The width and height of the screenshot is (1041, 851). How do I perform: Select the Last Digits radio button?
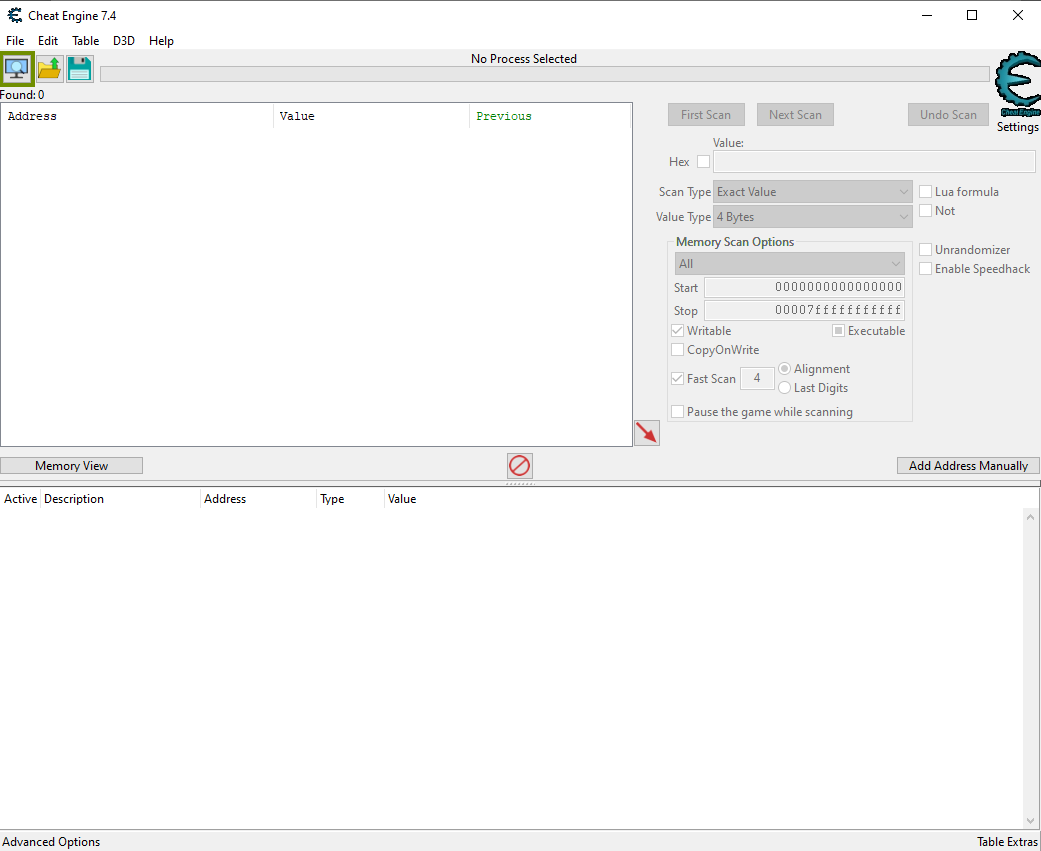click(784, 388)
